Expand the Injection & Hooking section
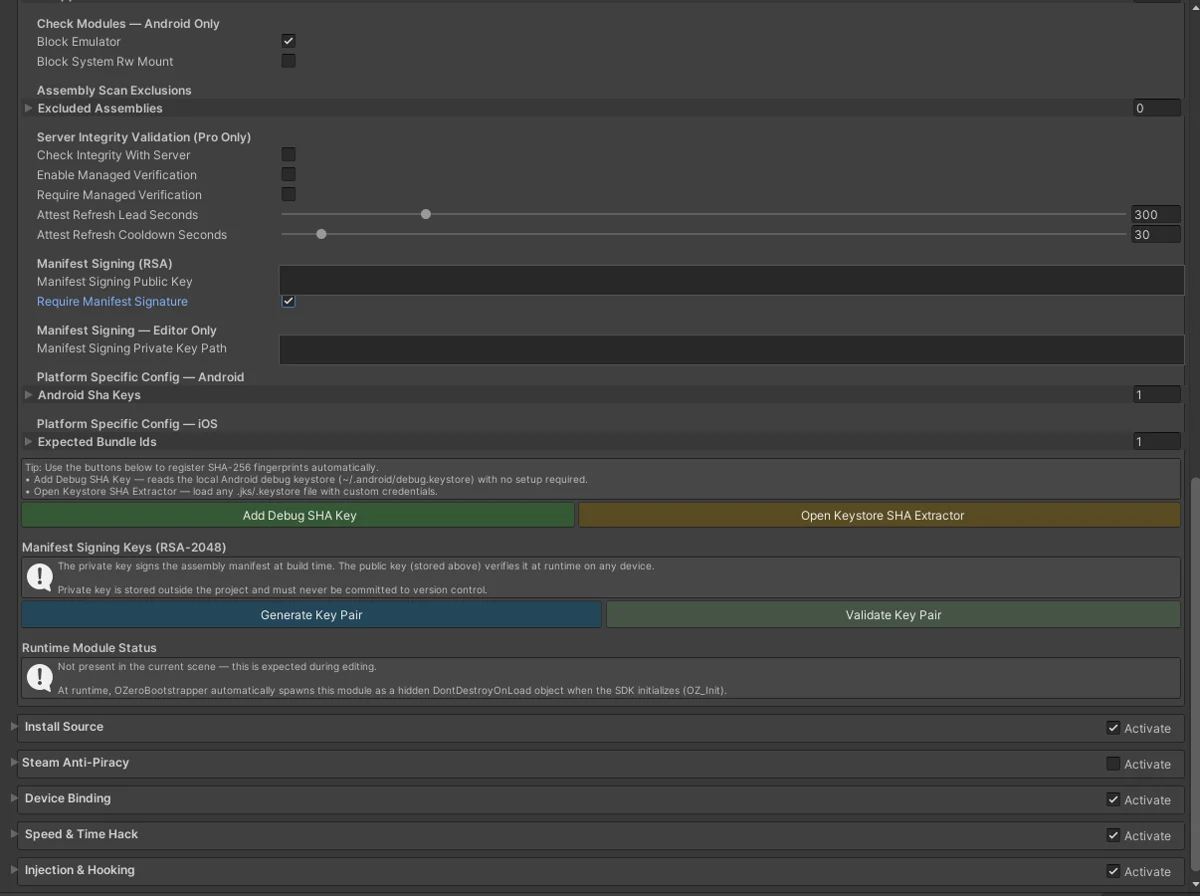 point(14,870)
